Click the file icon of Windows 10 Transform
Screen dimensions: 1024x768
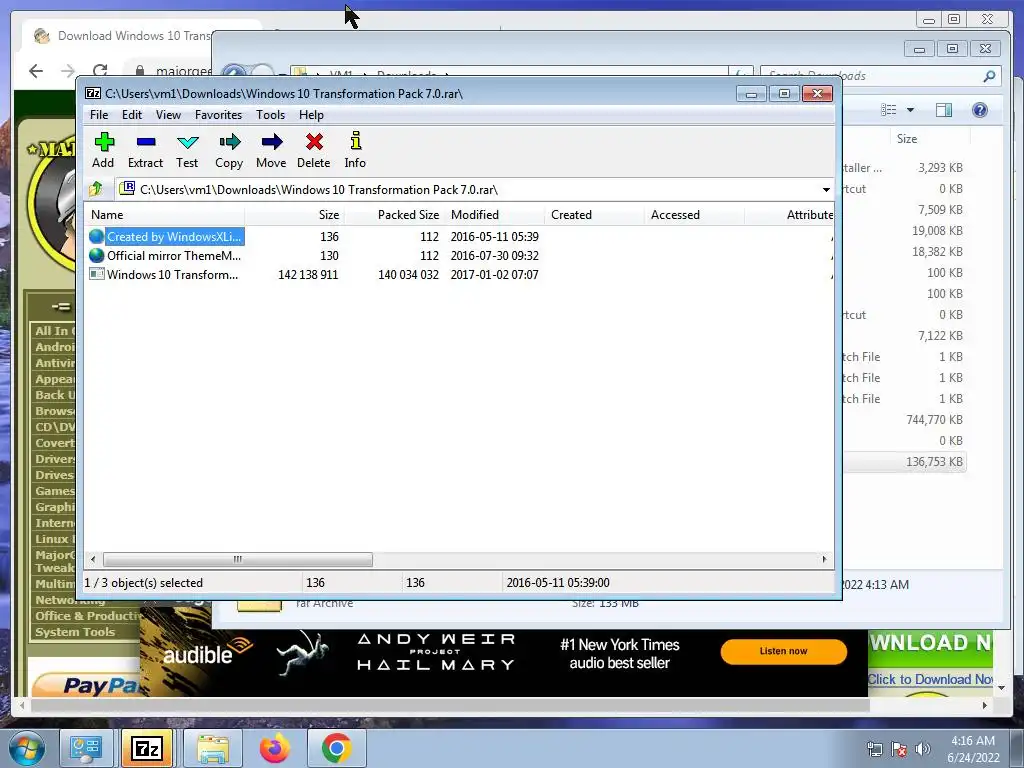coord(97,274)
